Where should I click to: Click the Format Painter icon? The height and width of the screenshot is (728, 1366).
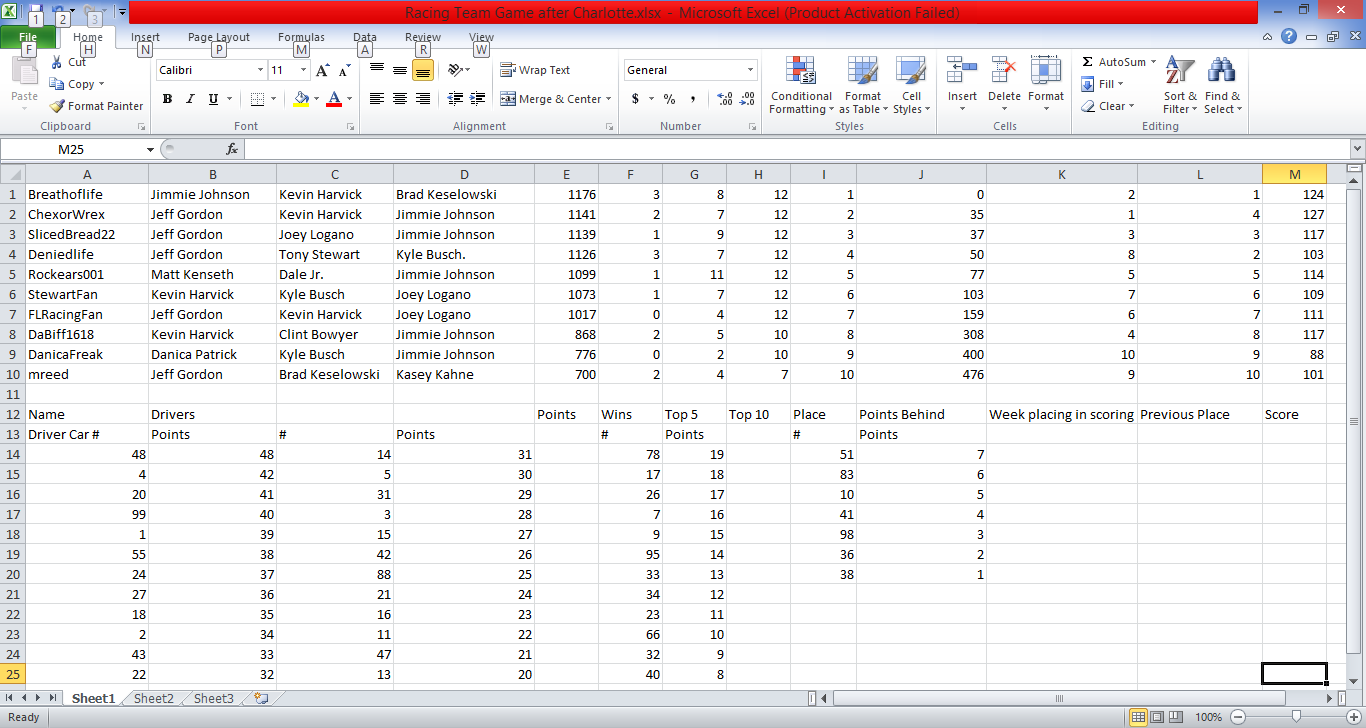[x=58, y=106]
